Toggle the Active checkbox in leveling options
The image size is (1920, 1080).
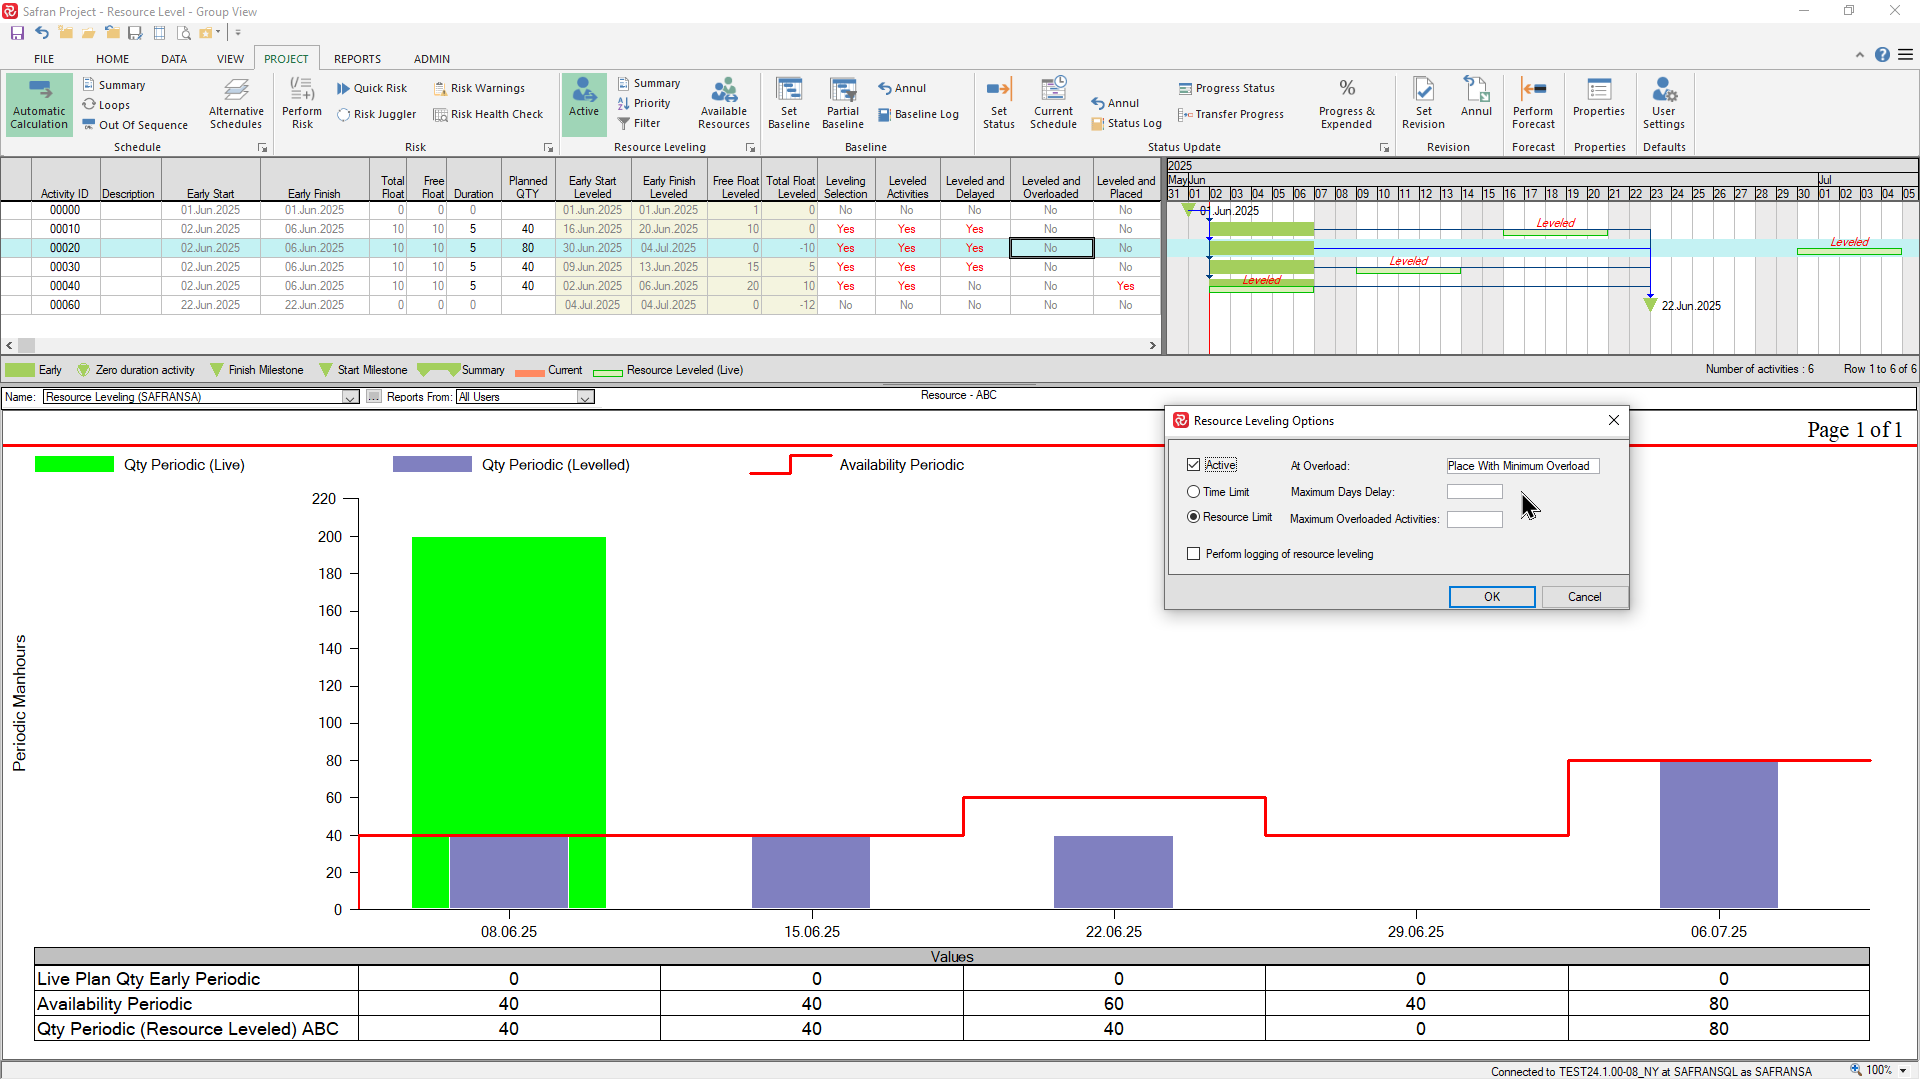1193,465
